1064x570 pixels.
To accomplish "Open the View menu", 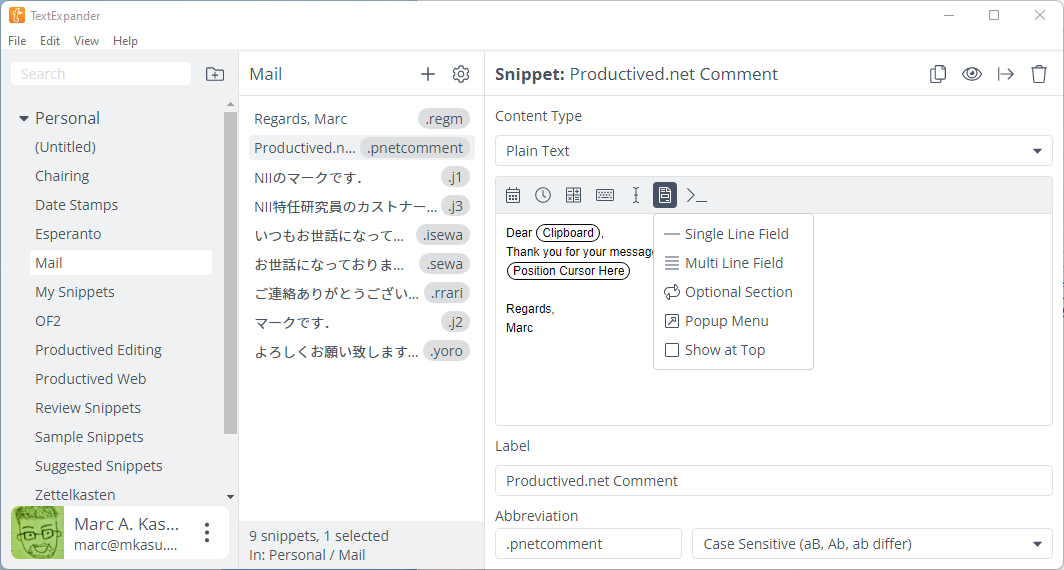I will [x=86, y=41].
